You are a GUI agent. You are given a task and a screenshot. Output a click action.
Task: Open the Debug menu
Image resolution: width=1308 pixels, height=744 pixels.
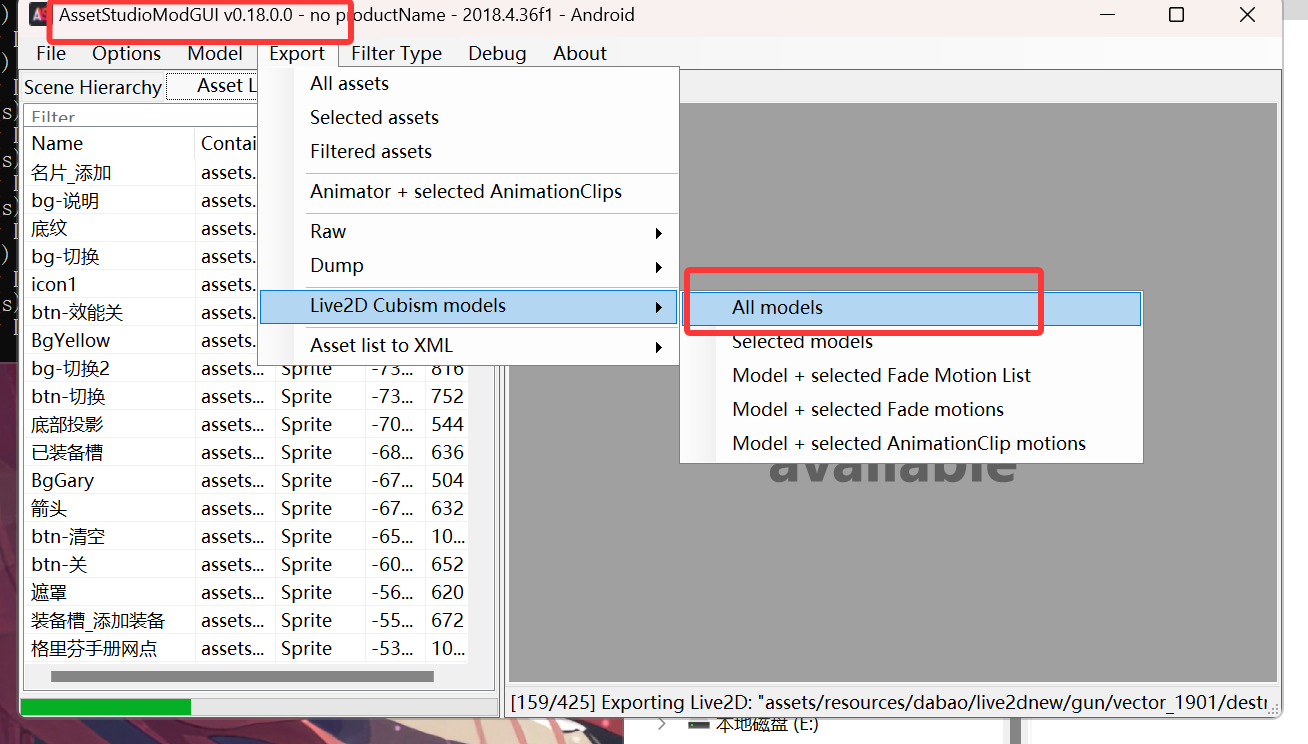click(x=497, y=53)
